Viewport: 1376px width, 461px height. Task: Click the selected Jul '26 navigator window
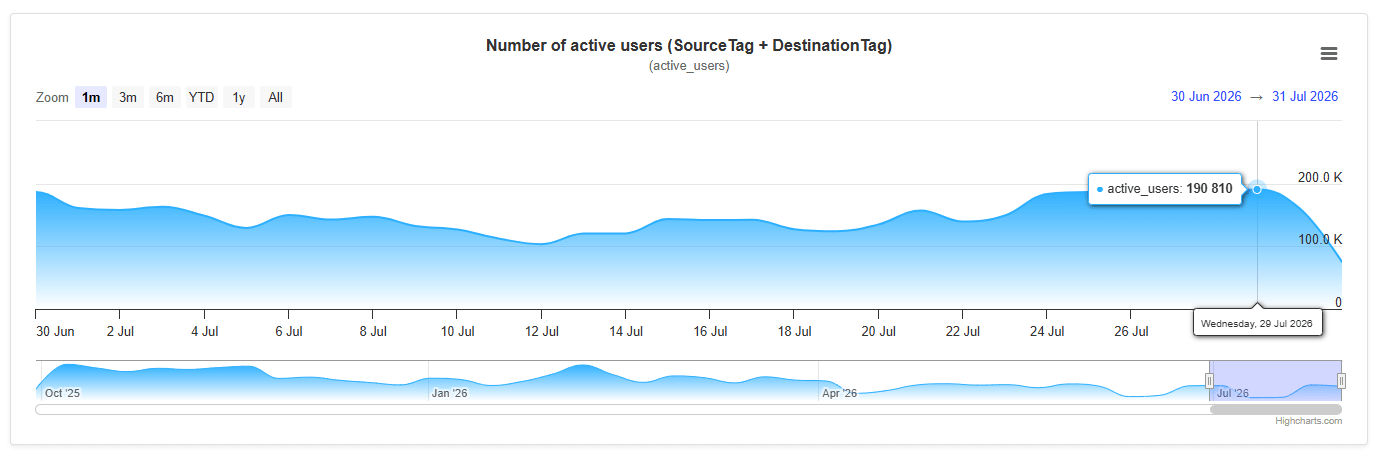tap(1276, 380)
